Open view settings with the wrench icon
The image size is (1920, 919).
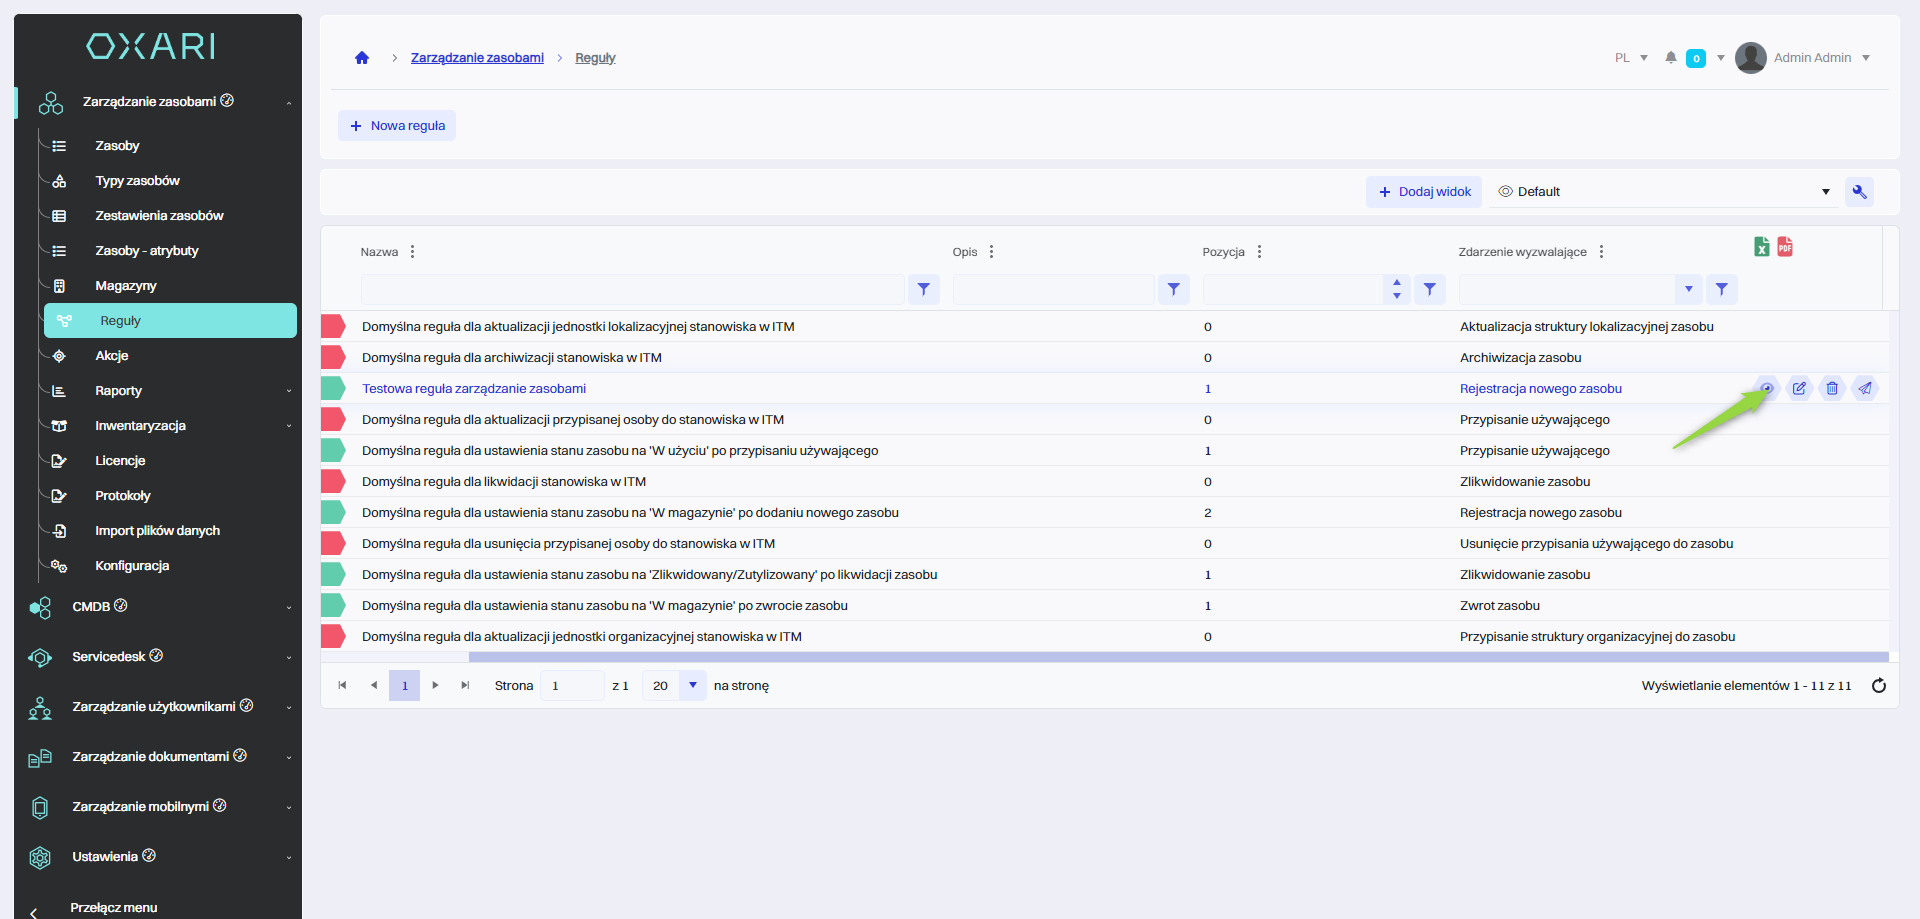pos(1859,192)
